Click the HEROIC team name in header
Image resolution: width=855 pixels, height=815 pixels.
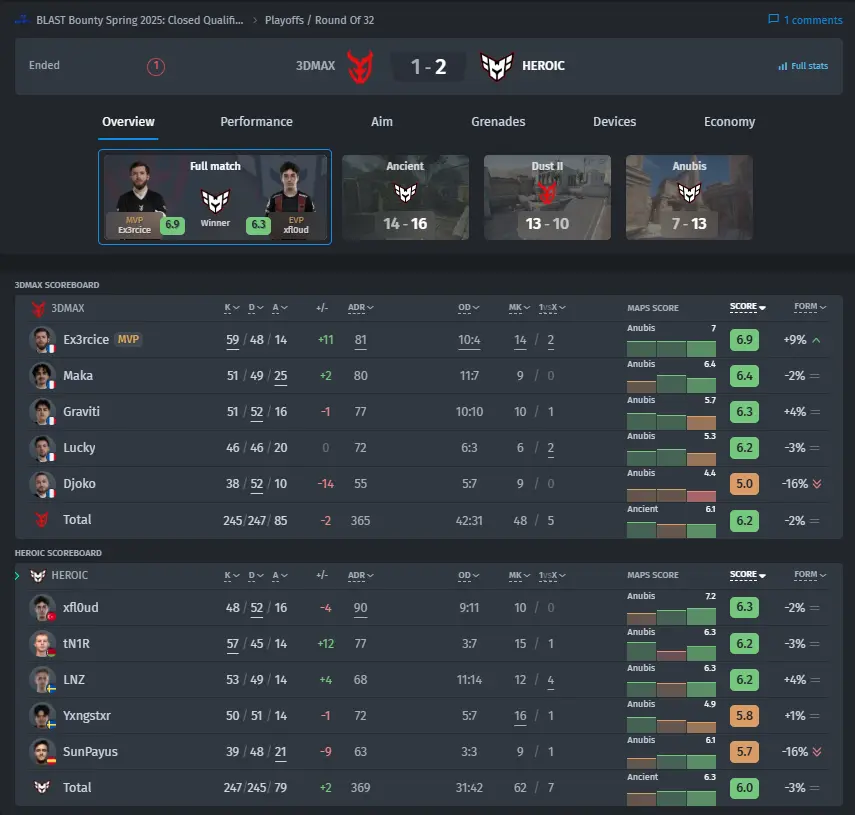(x=543, y=66)
